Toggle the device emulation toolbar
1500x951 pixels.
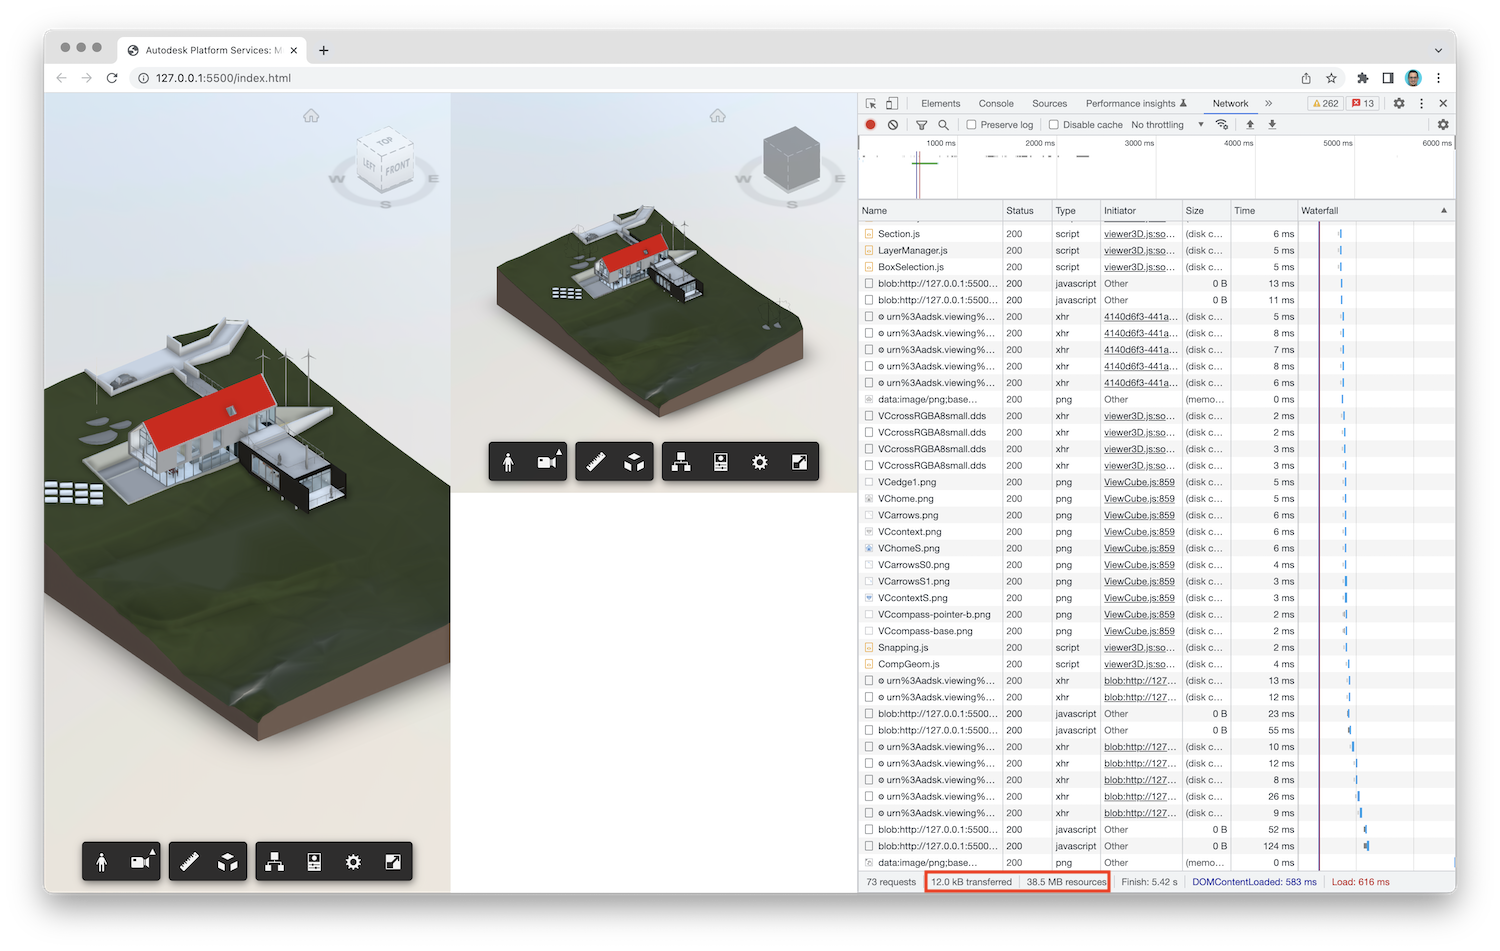(894, 103)
